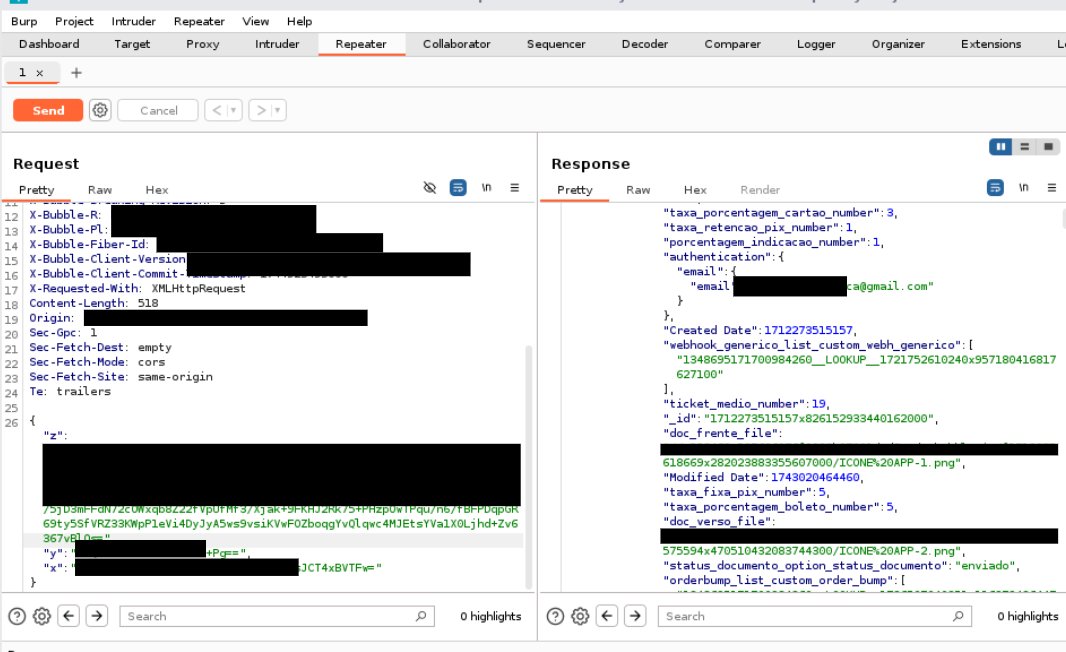
Task: Open the View menu
Action: (x=256, y=21)
